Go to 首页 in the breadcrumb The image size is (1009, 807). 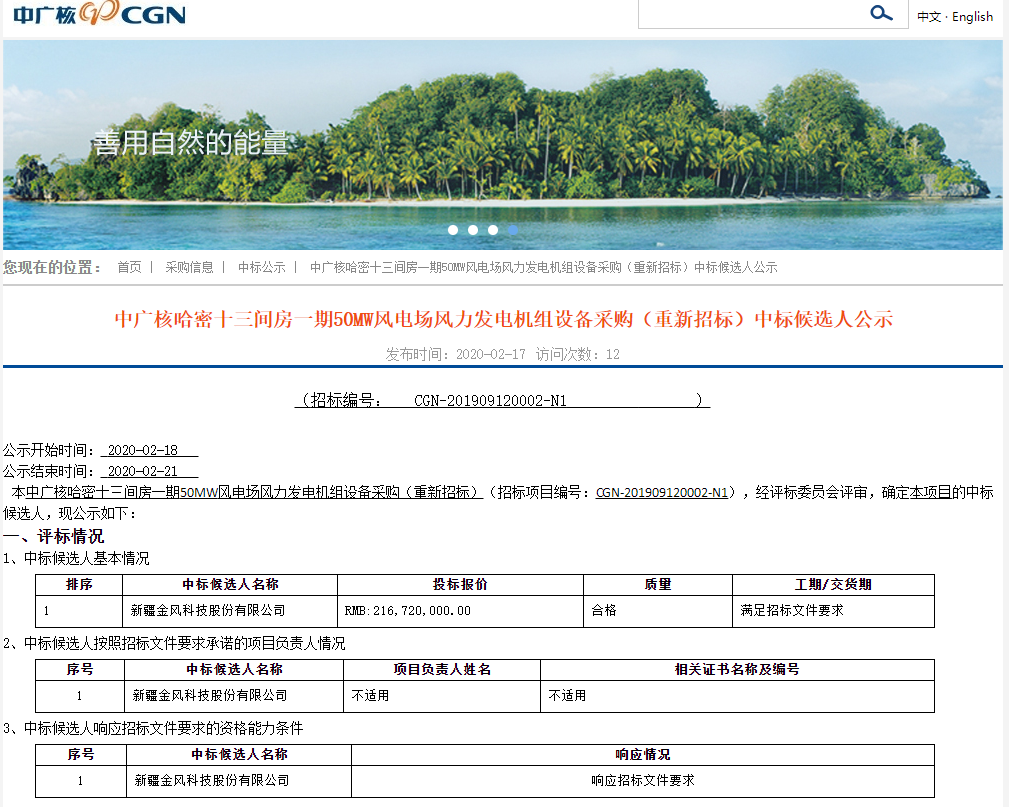(129, 267)
